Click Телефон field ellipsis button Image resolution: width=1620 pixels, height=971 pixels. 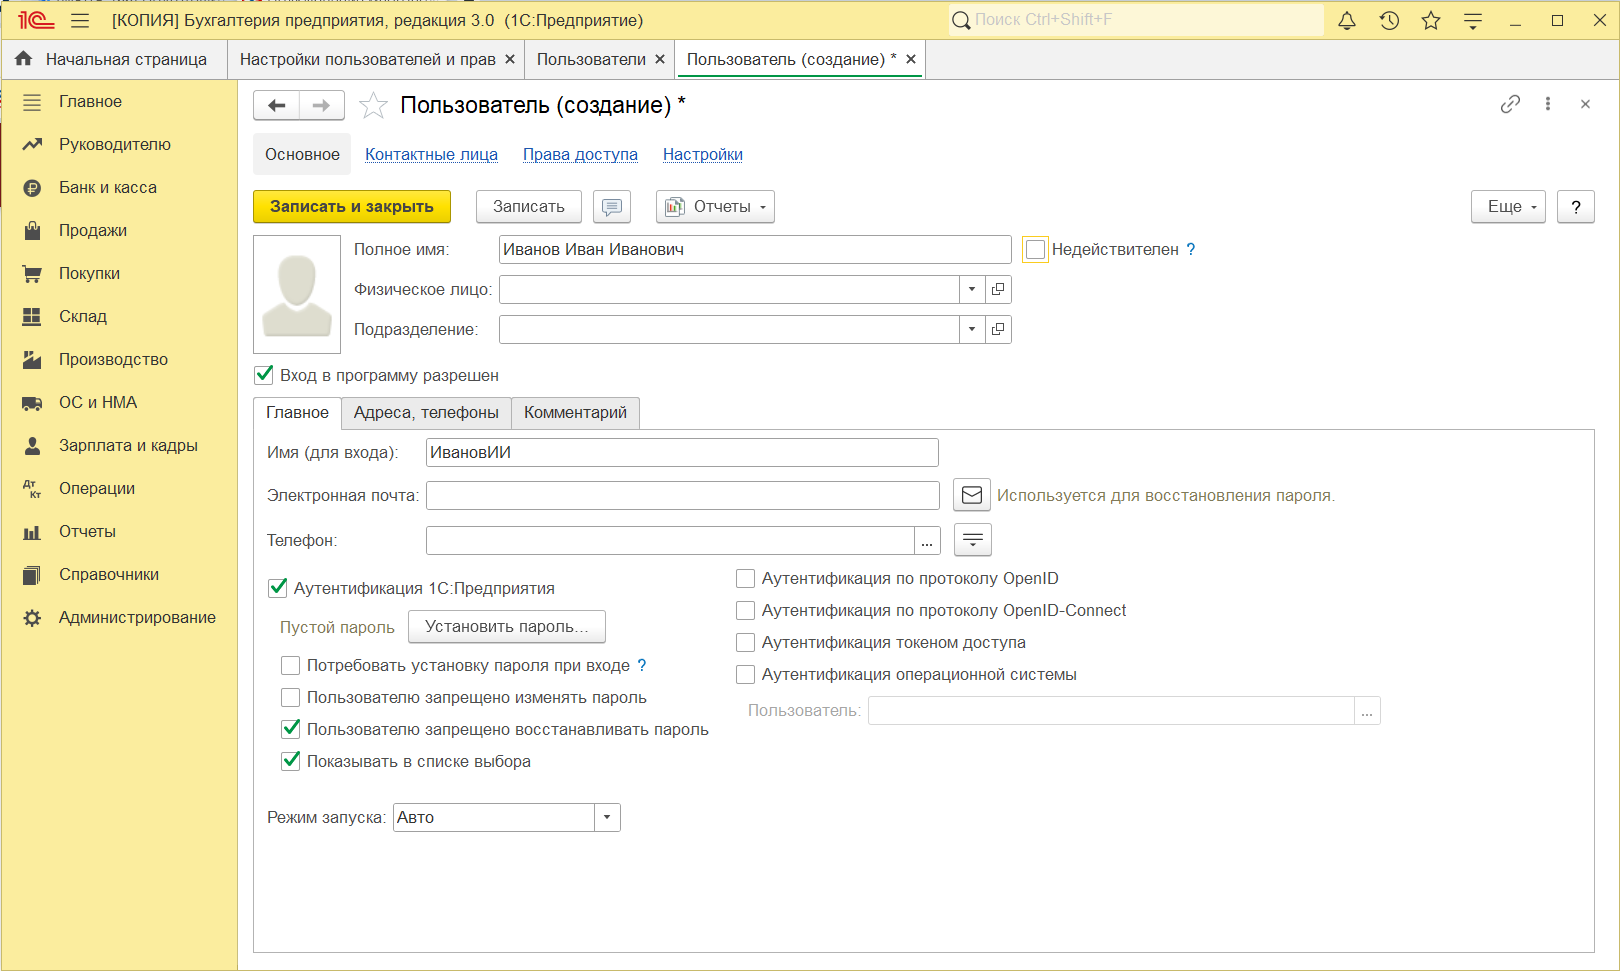[927, 541]
